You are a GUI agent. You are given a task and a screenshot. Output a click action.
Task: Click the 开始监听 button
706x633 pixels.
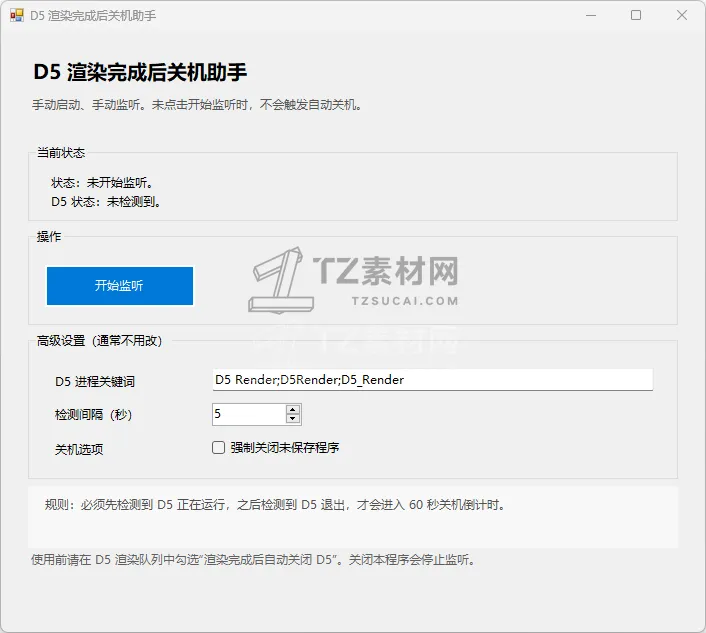click(120, 286)
